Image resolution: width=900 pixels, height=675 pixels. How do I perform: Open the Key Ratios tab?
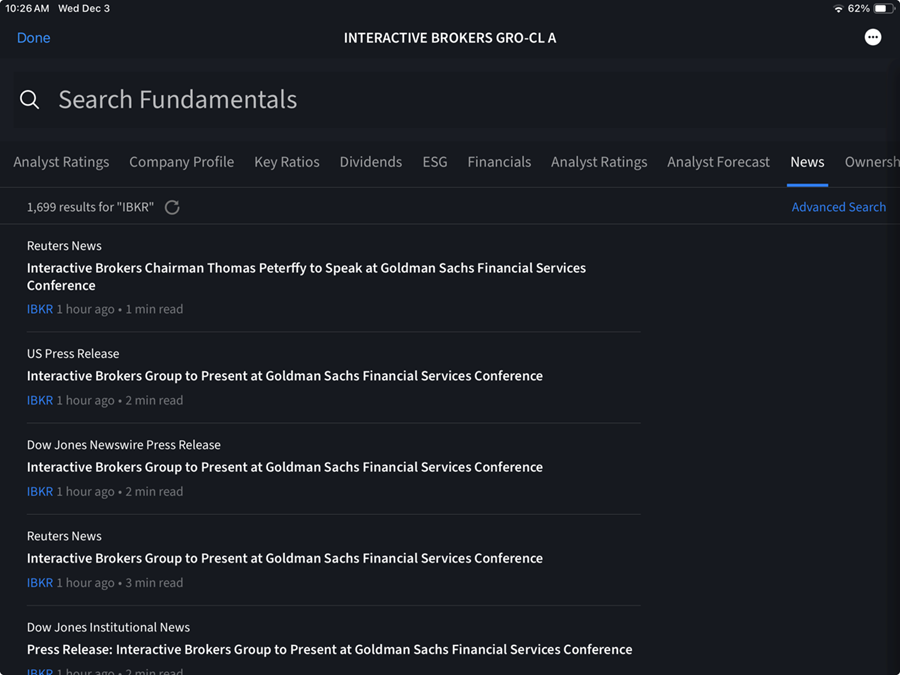(x=287, y=161)
